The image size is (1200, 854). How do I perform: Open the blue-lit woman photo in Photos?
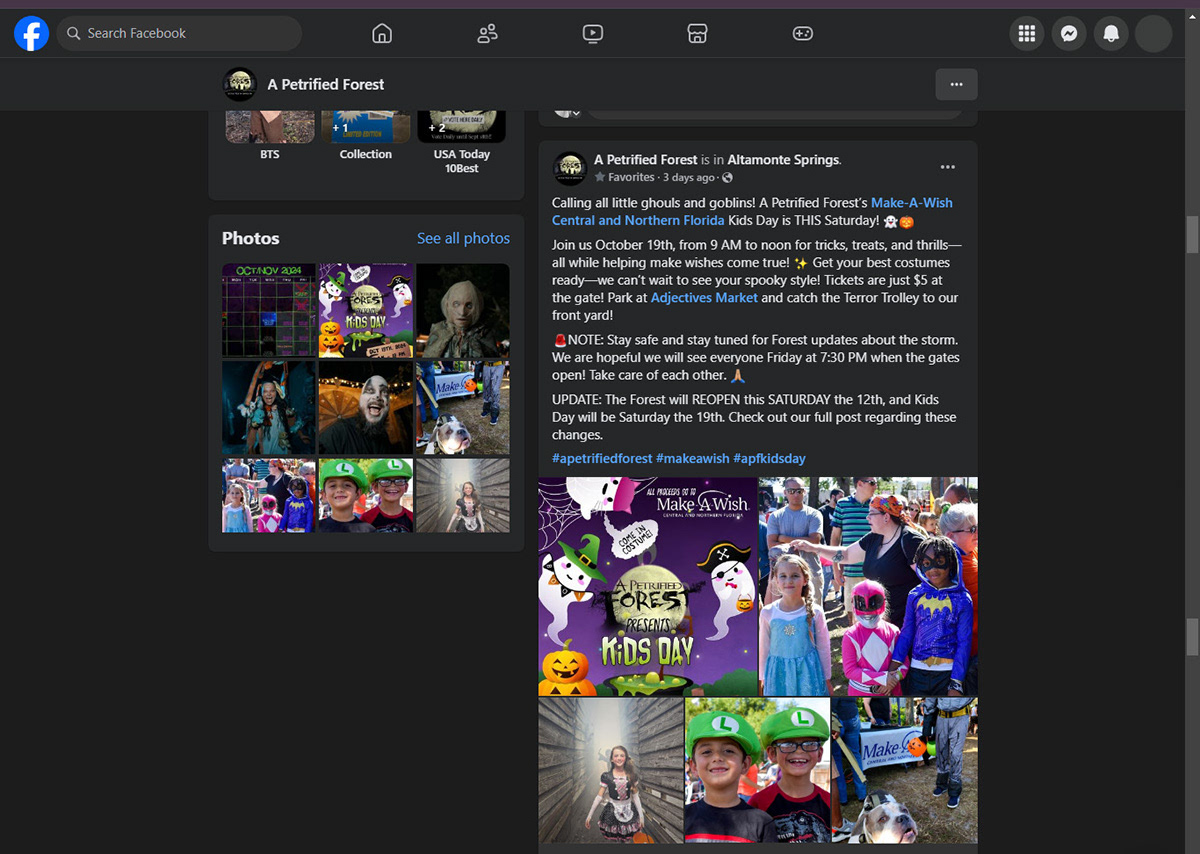click(x=268, y=408)
